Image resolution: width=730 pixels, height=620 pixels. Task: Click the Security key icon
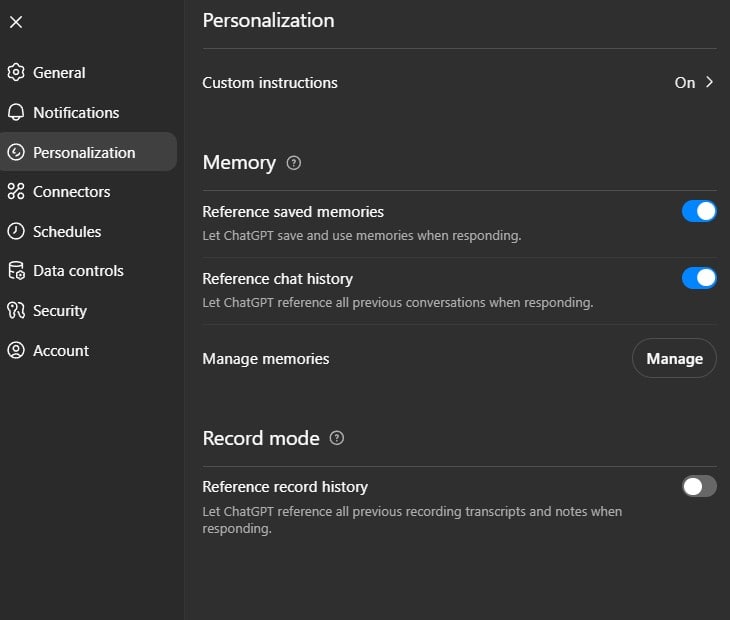pos(16,310)
